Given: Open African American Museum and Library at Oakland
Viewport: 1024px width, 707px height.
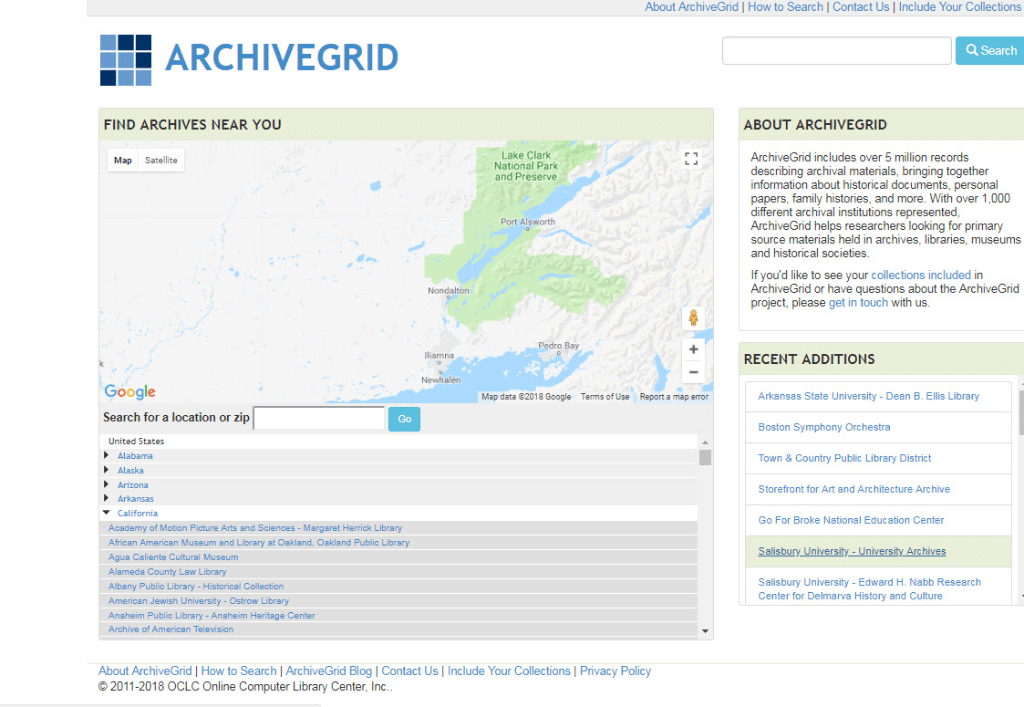Looking at the screenshot, I should click(259, 542).
